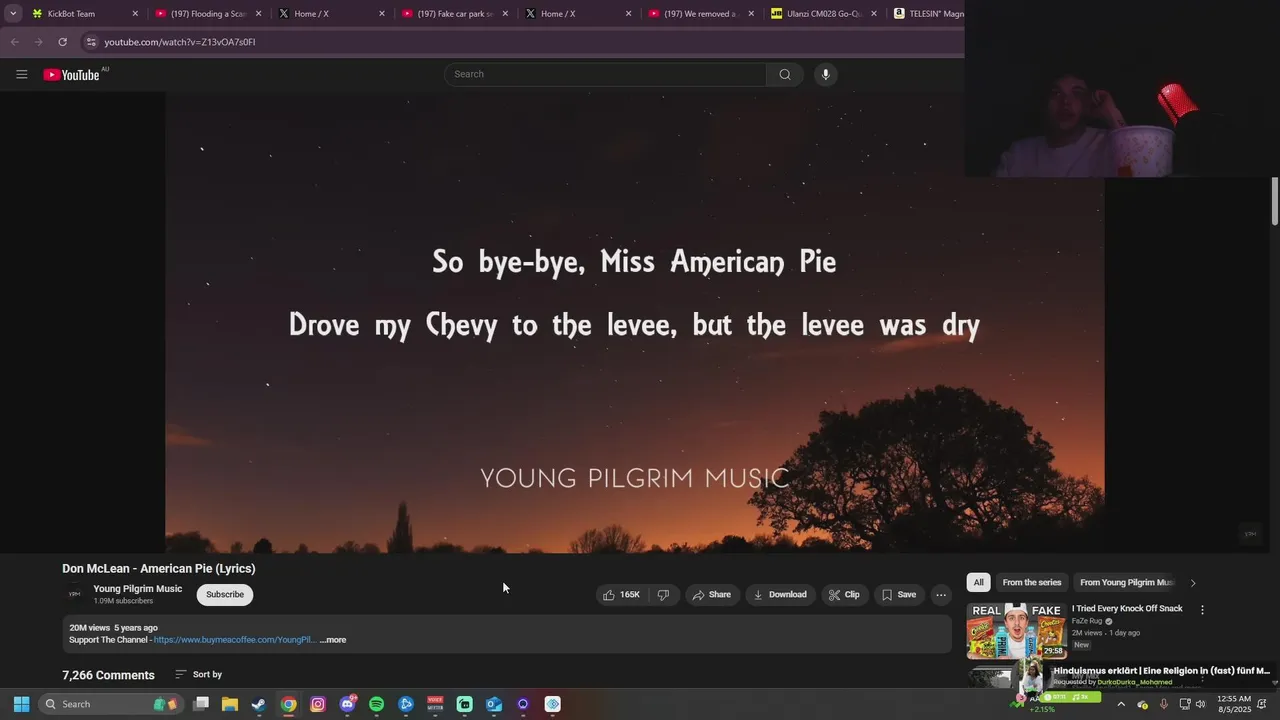Screen dimensions: 1280x720
Task: Share the American Pie video
Action: coord(712,595)
